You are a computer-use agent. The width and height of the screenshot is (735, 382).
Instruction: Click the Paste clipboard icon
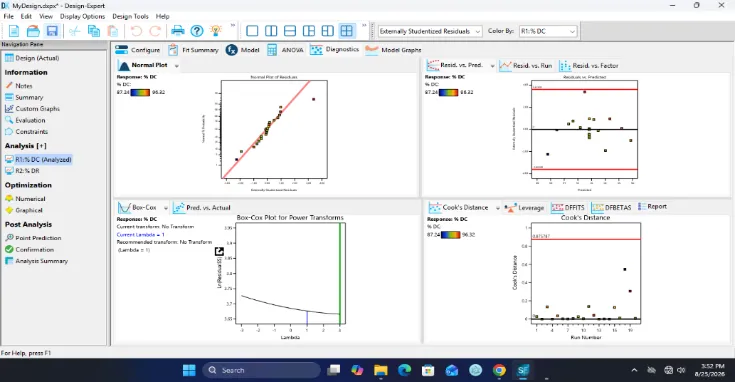tap(112, 31)
